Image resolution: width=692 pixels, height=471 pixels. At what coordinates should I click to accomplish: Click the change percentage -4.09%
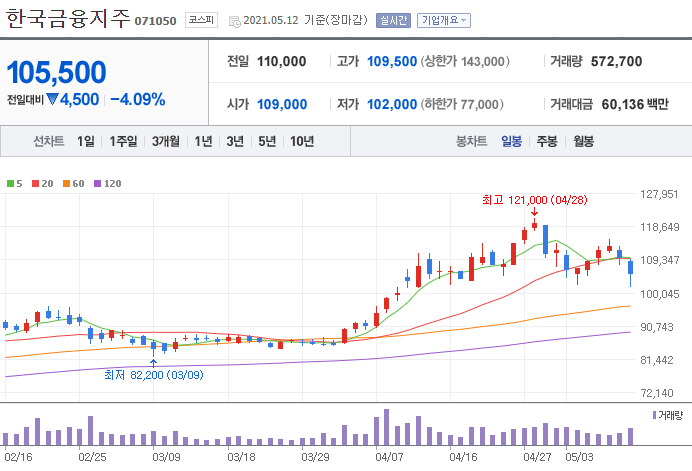[x=138, y=100]
